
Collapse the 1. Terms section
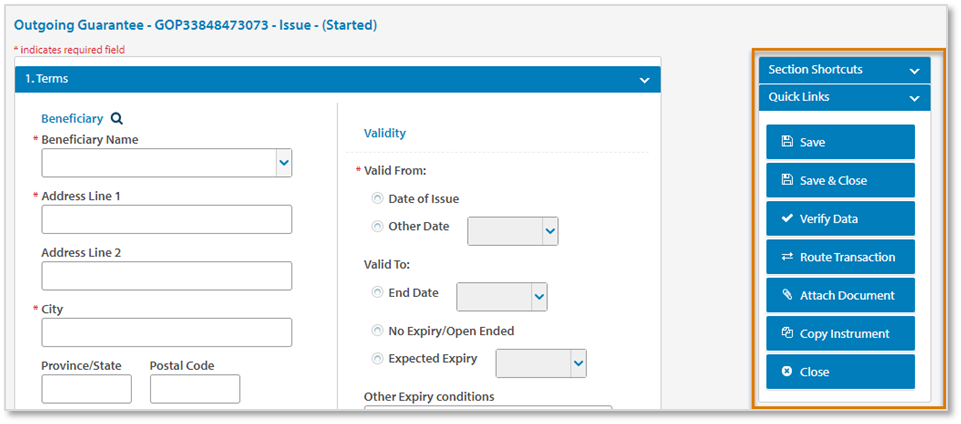645,79
